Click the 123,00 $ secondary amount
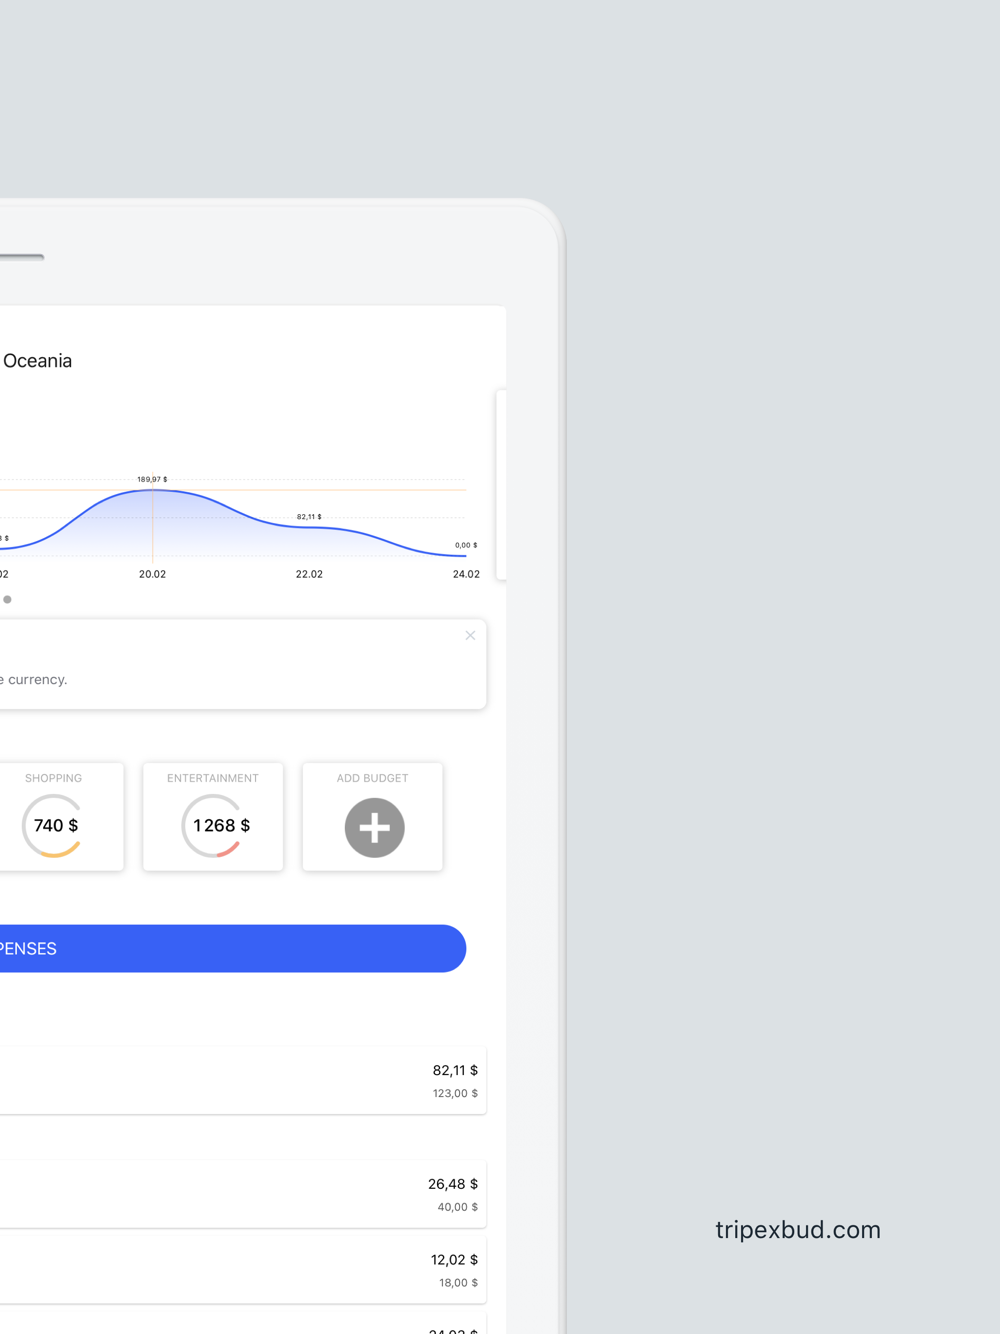 [x=455, y=1093]
